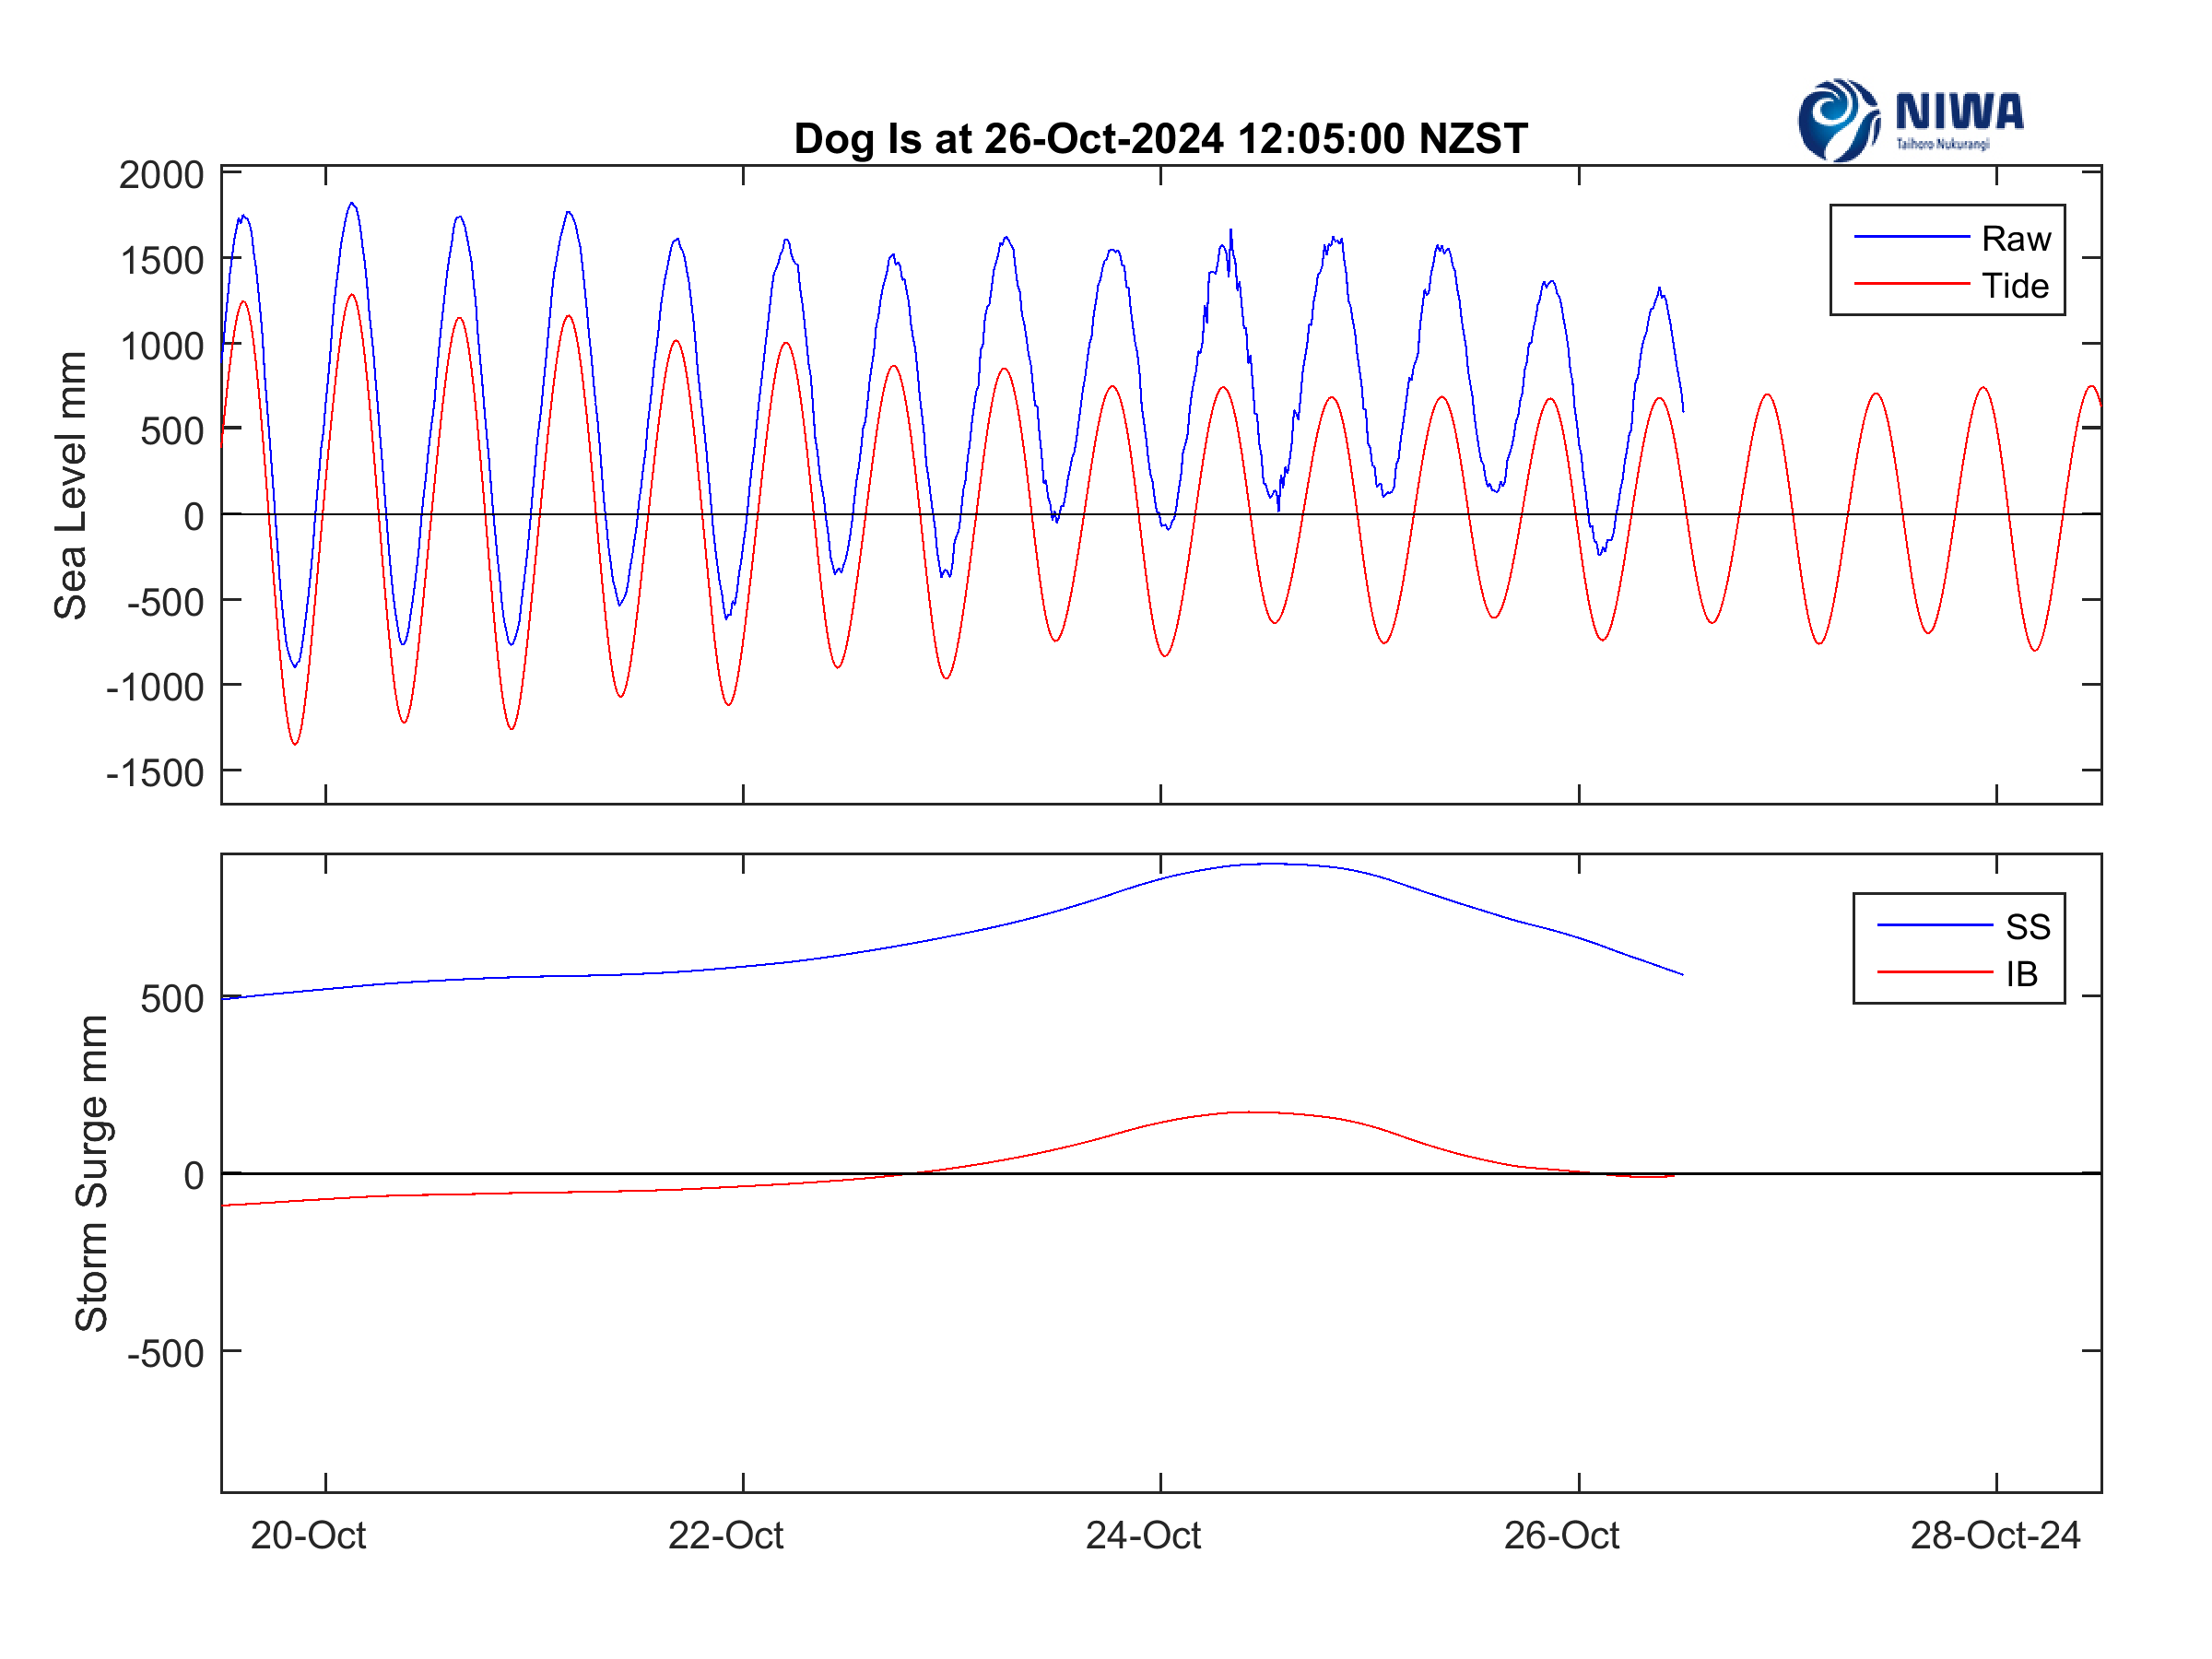Click the '1500' sea level tick label

pos(161,261)
